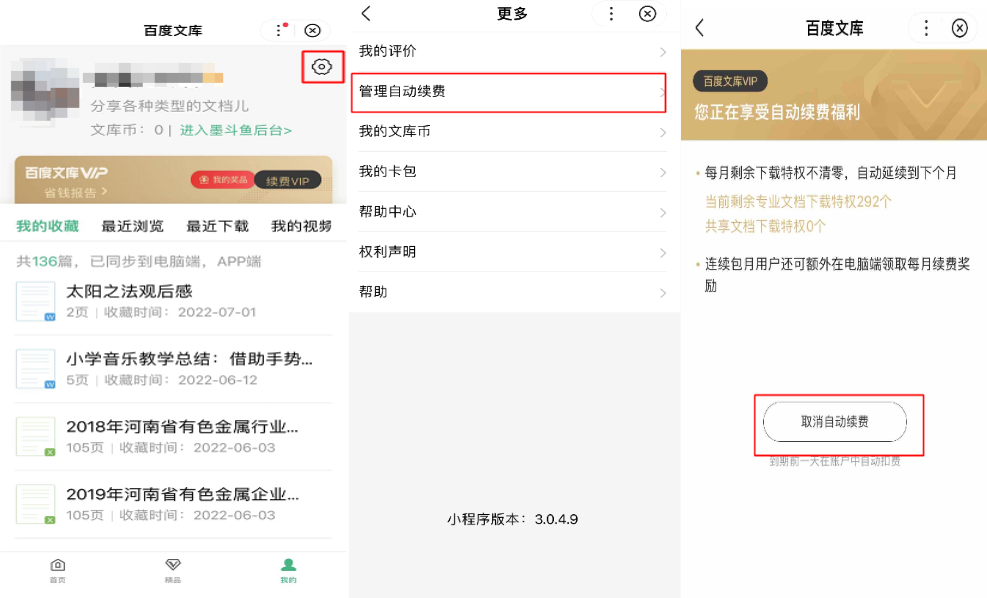Image resolution: width=987 pixels, height=598 pixels.
Task: Open document 太阳之法观后感
Action: coord(174,301)
